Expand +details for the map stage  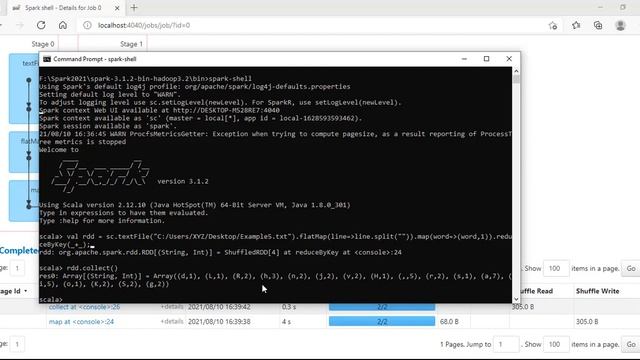tap(172, 322)
